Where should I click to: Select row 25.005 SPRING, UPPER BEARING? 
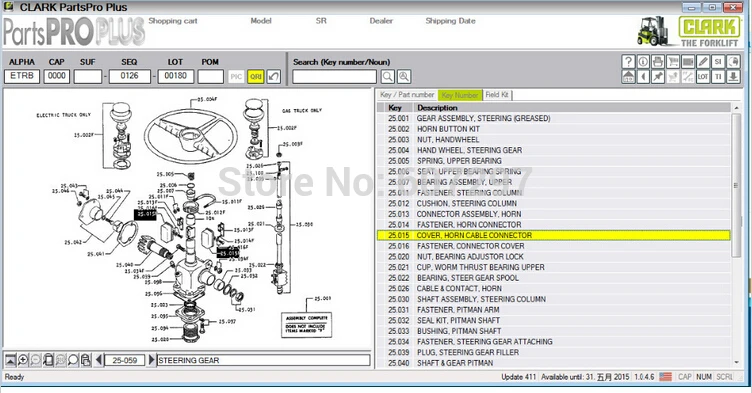point(553,161)
